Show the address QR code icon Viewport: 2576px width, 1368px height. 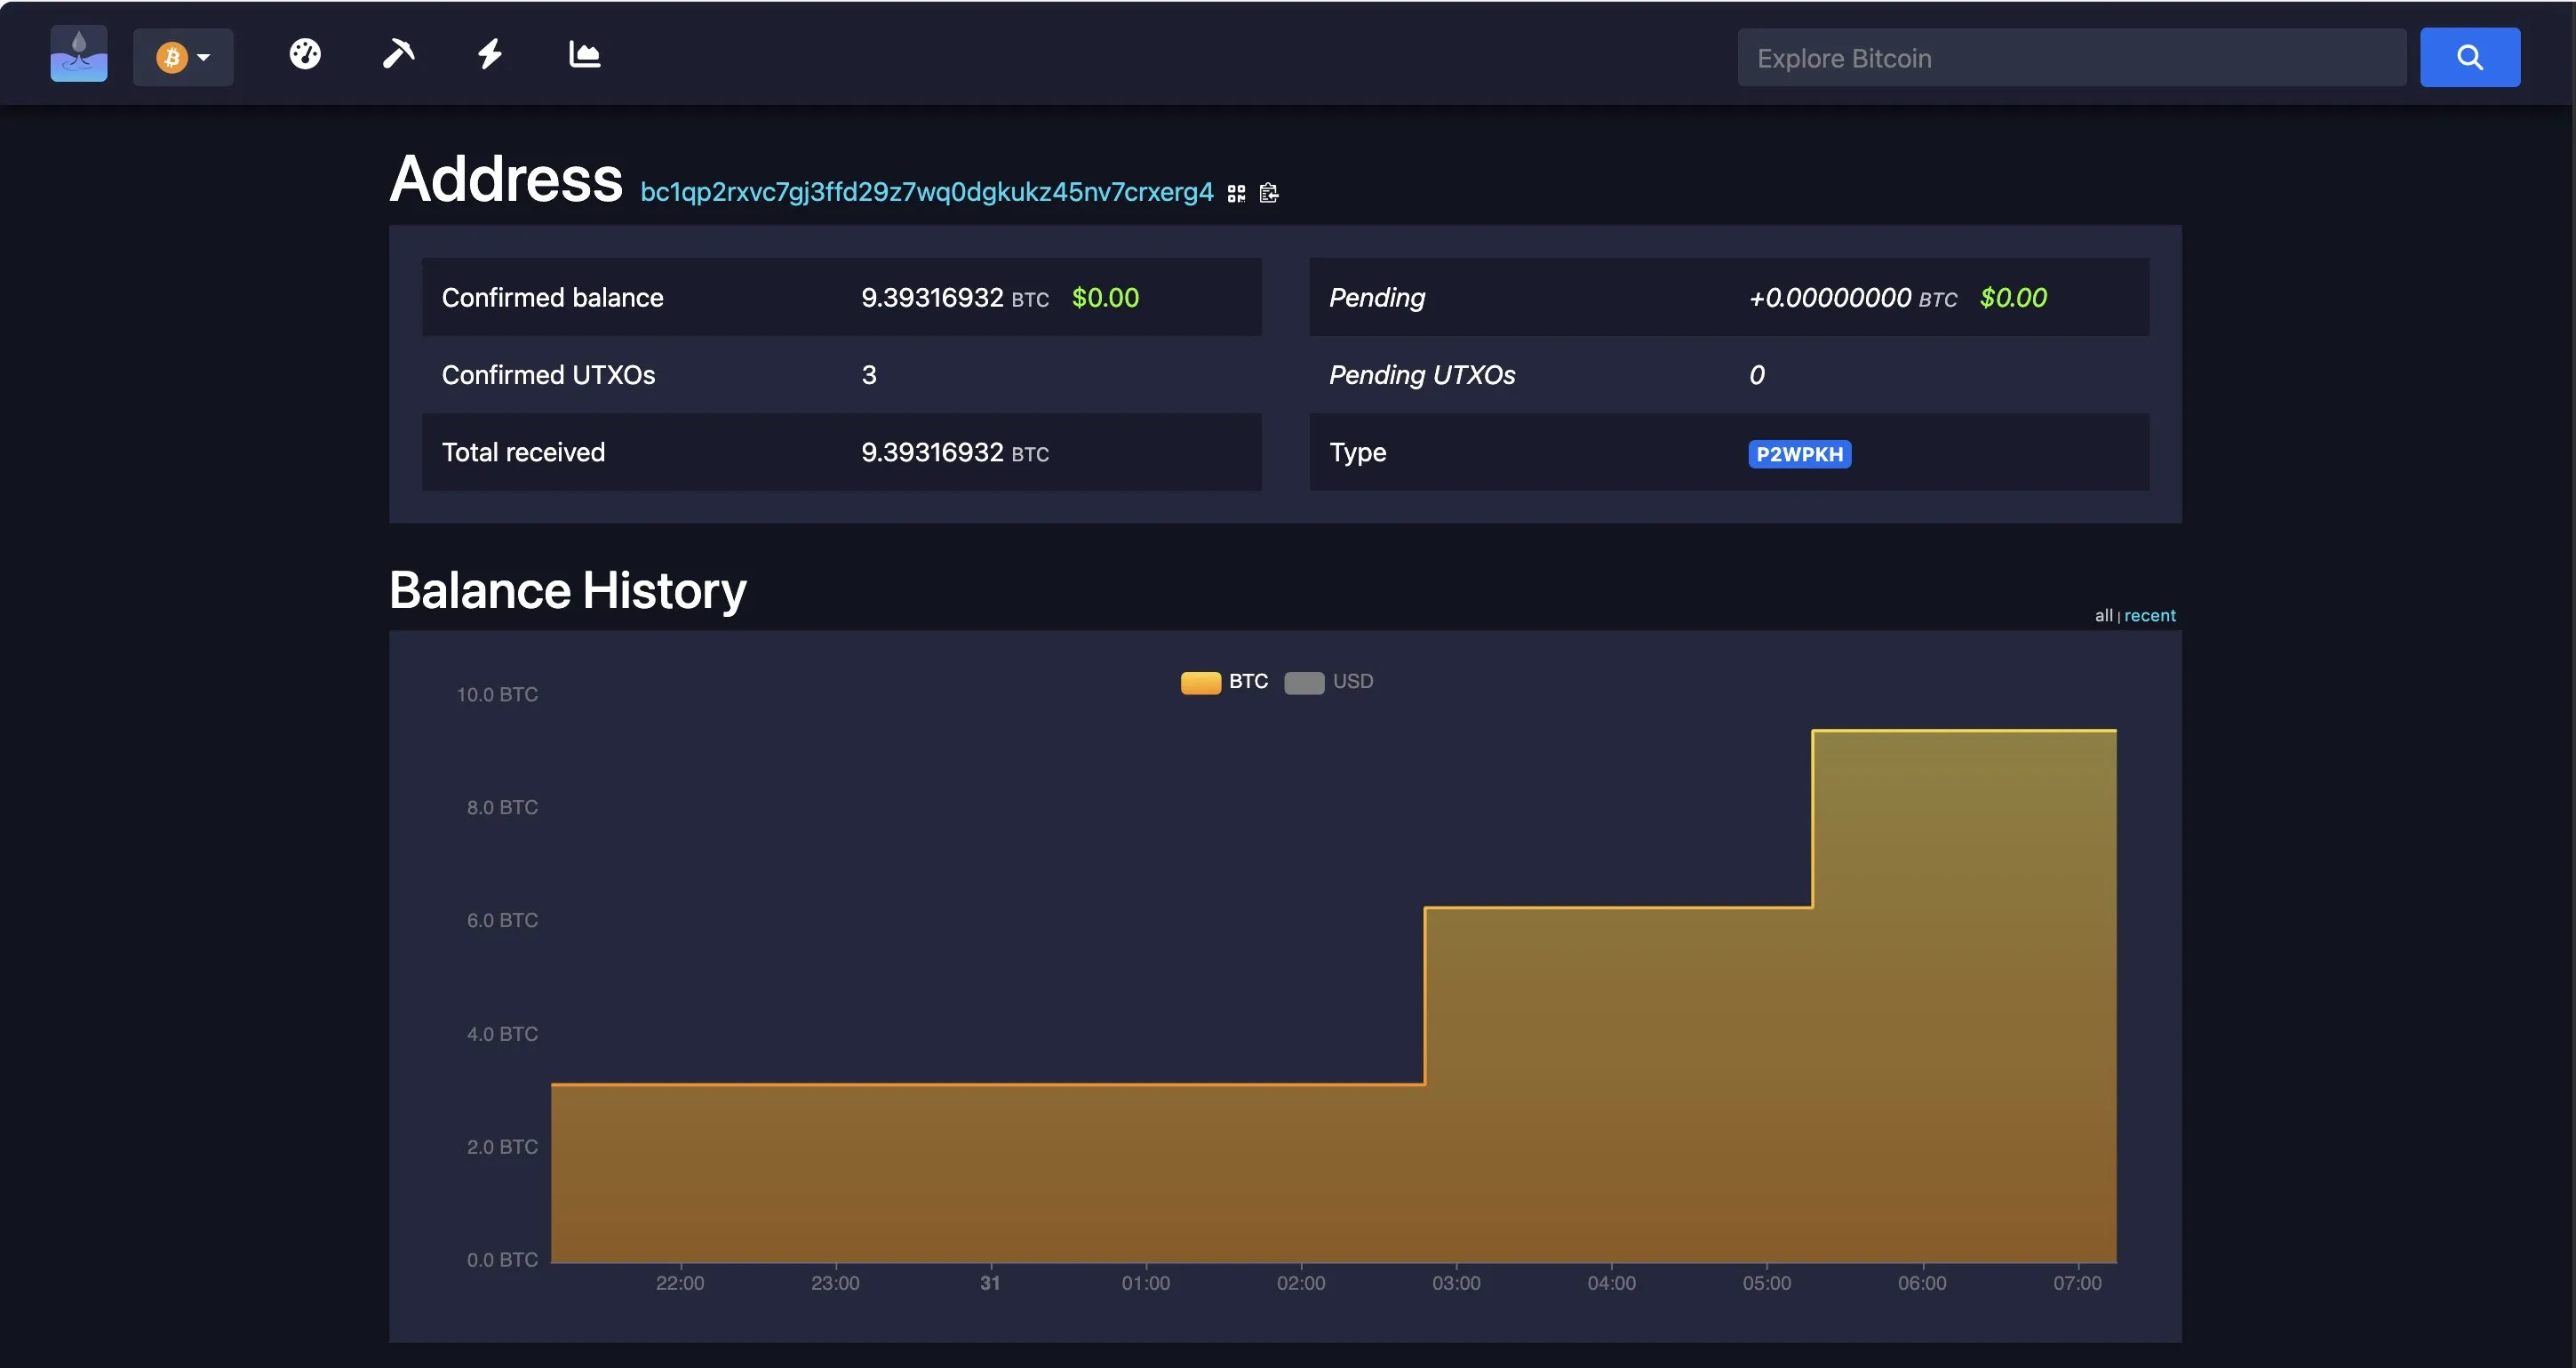tap(1237, 194)
